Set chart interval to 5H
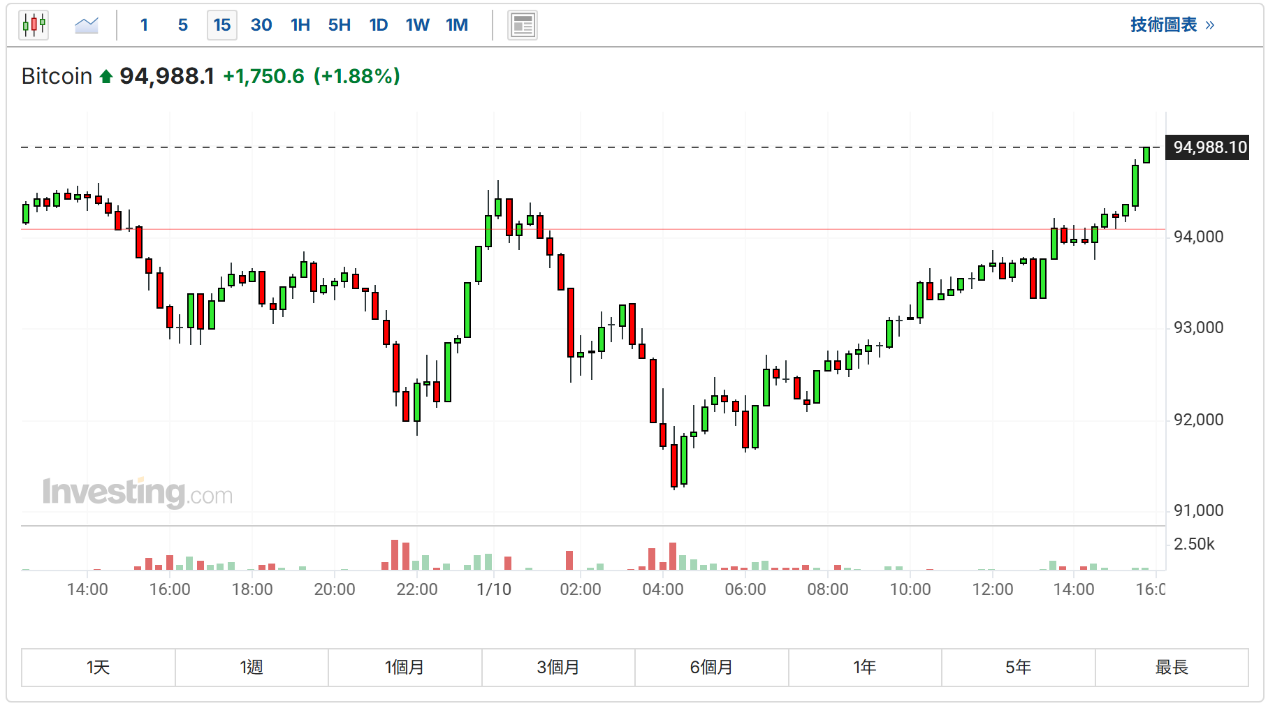Viewport: 1268px width, 706px height. 339,25
